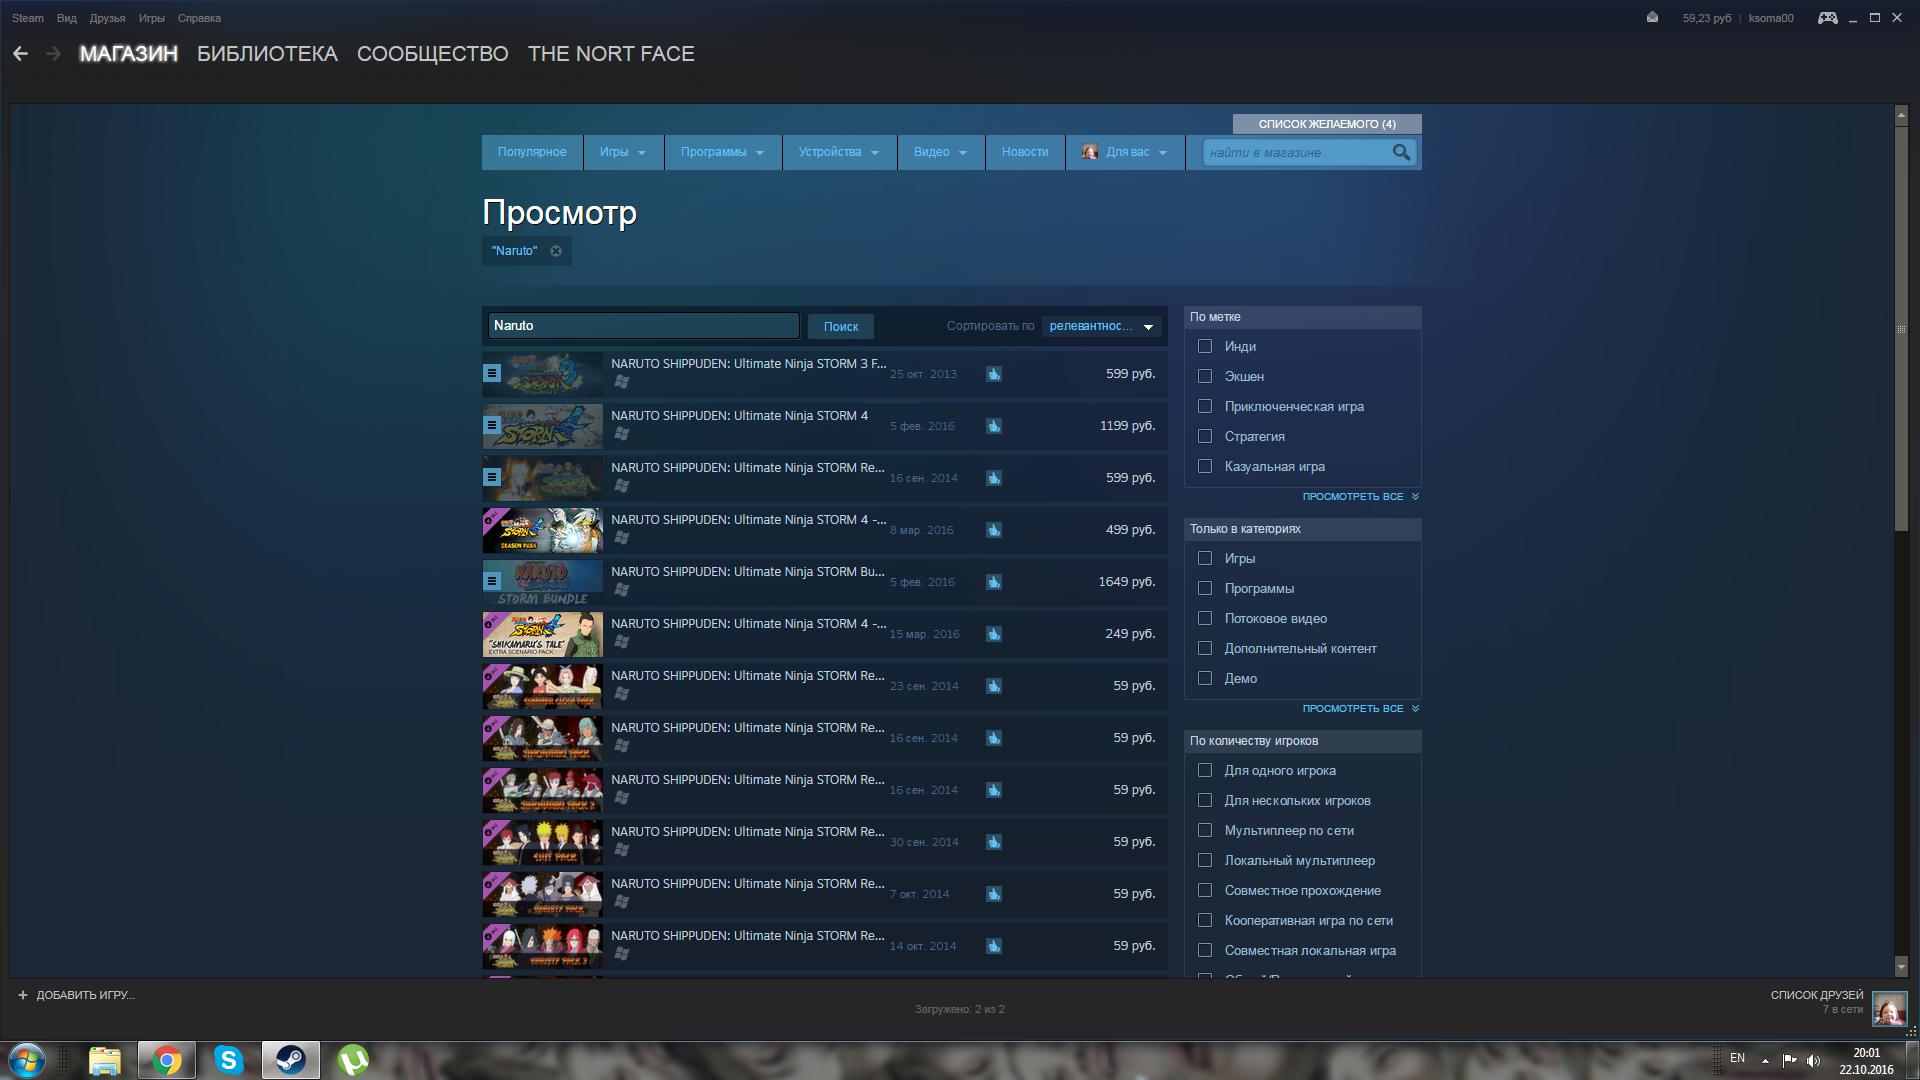Check Дополнительный контент category

tap(1205, 648)
